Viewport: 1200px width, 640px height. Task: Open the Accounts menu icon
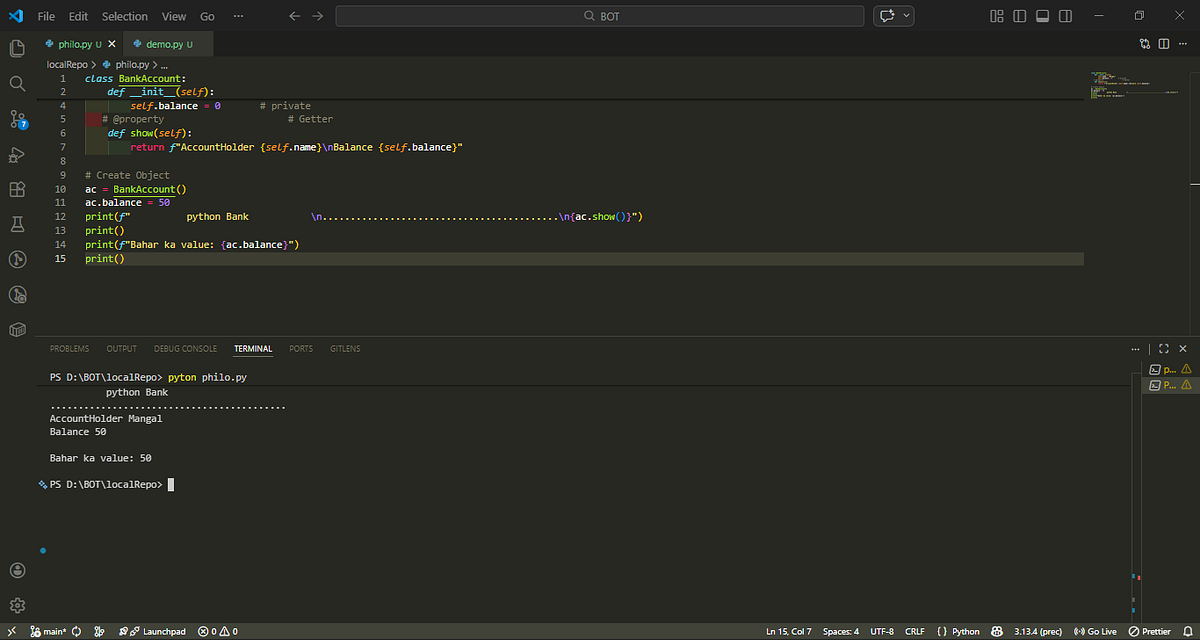pos(17,571)
